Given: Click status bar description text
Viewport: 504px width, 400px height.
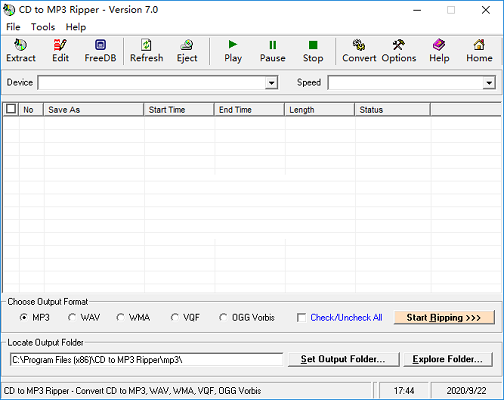Looking at the screenshot, I should pos(132,390).
